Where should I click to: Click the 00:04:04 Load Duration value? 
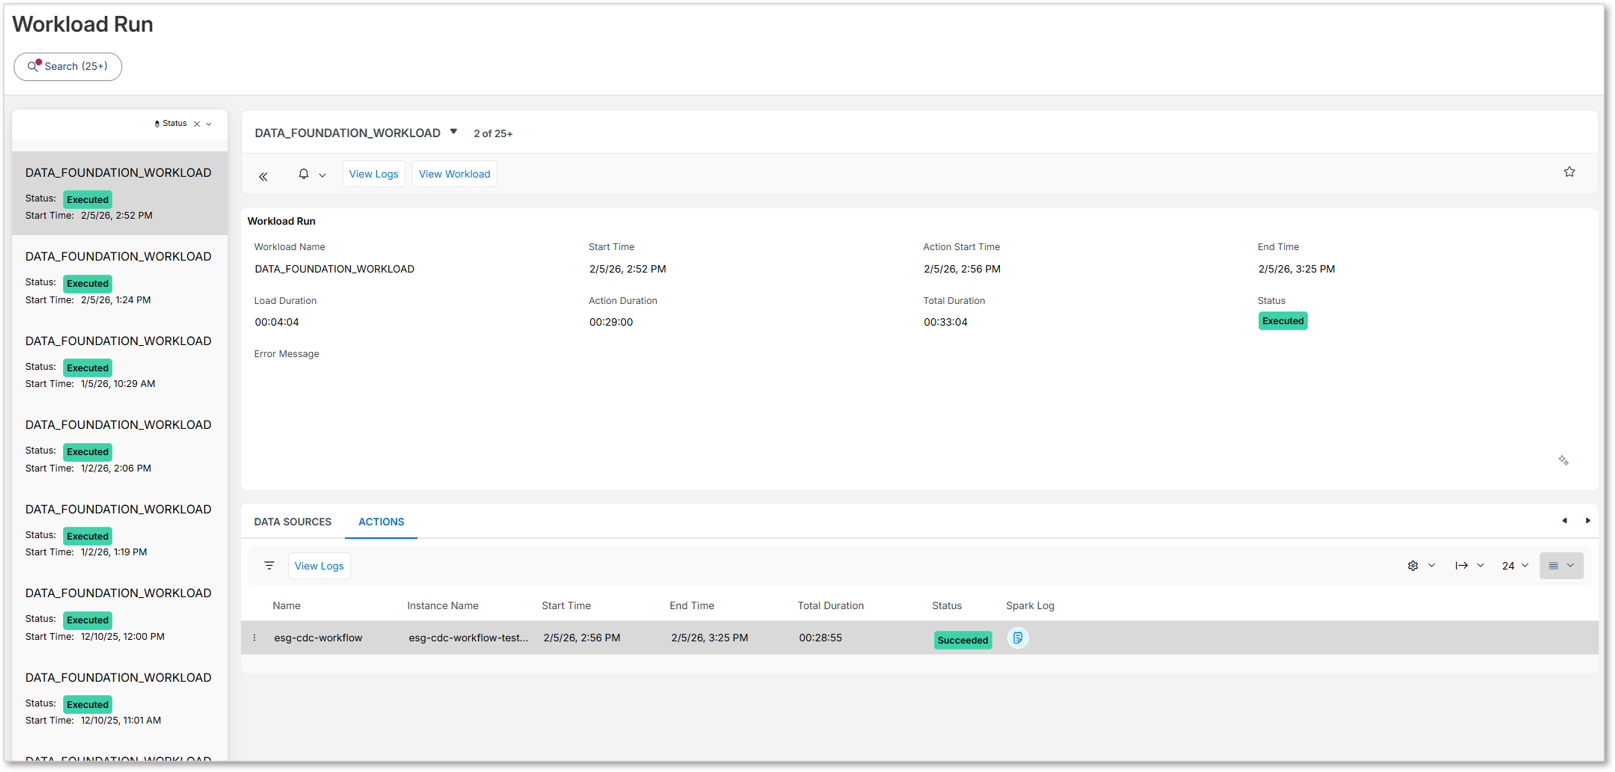coord(276,322)
